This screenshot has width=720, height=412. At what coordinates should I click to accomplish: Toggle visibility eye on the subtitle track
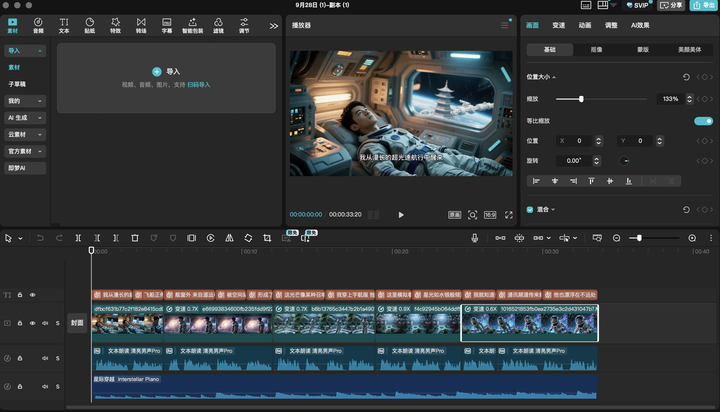click(32, 295)
